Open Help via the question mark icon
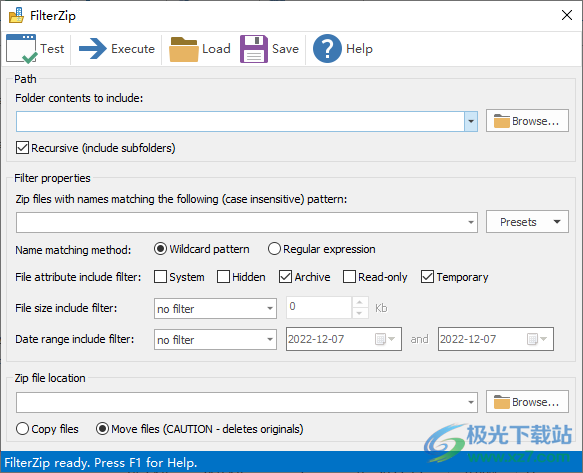This screenshot has height=473, width=583. click(327, 49)
